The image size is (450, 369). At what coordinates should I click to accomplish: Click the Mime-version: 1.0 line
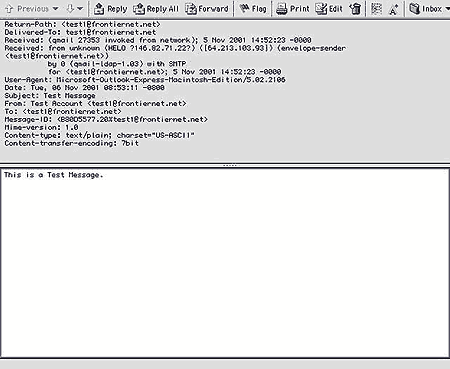[x=41, y=127]
